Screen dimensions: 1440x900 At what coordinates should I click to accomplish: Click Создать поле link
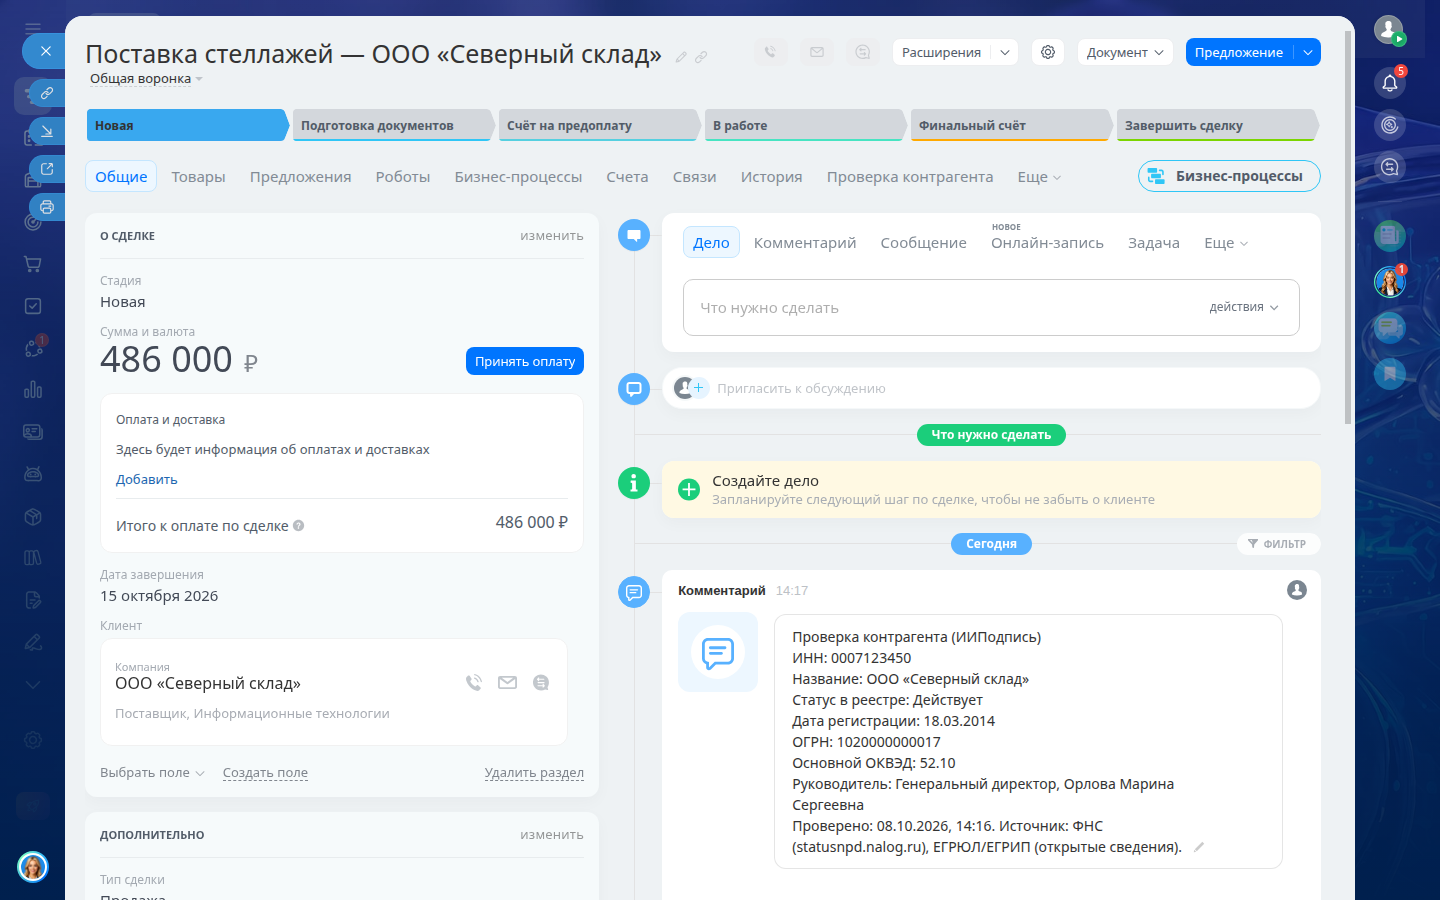[265, 773]
